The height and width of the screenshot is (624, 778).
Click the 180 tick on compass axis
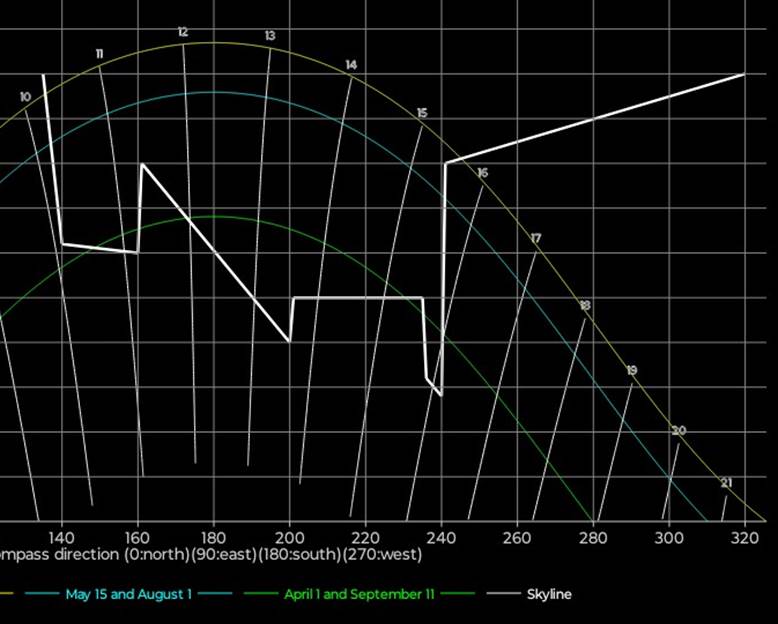(213, 536)
